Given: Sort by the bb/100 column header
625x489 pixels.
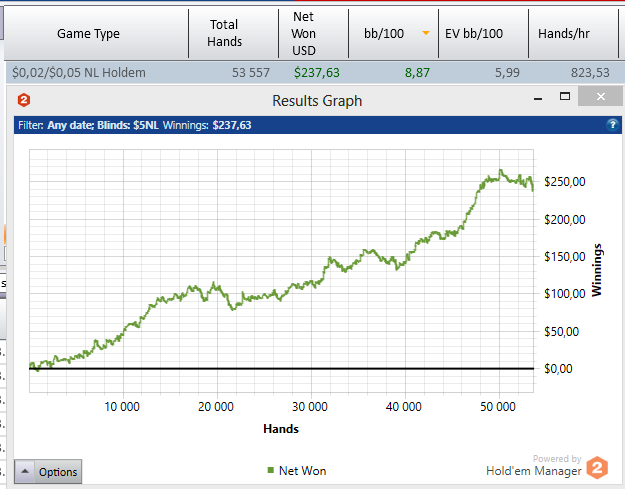Looking at the screenshot, I should pos(393,33).
